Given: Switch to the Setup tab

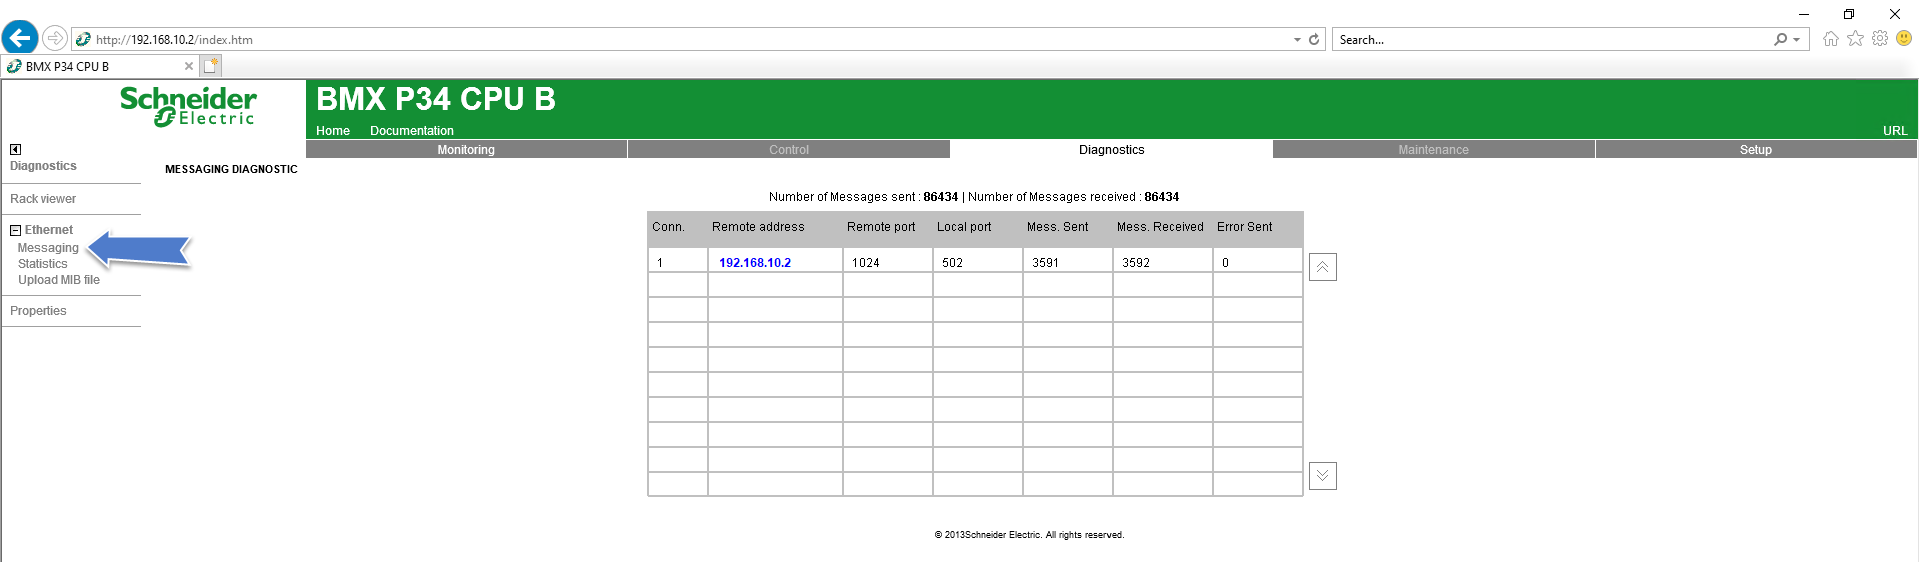Looking at the screenshot, I should click(1756, 150).
